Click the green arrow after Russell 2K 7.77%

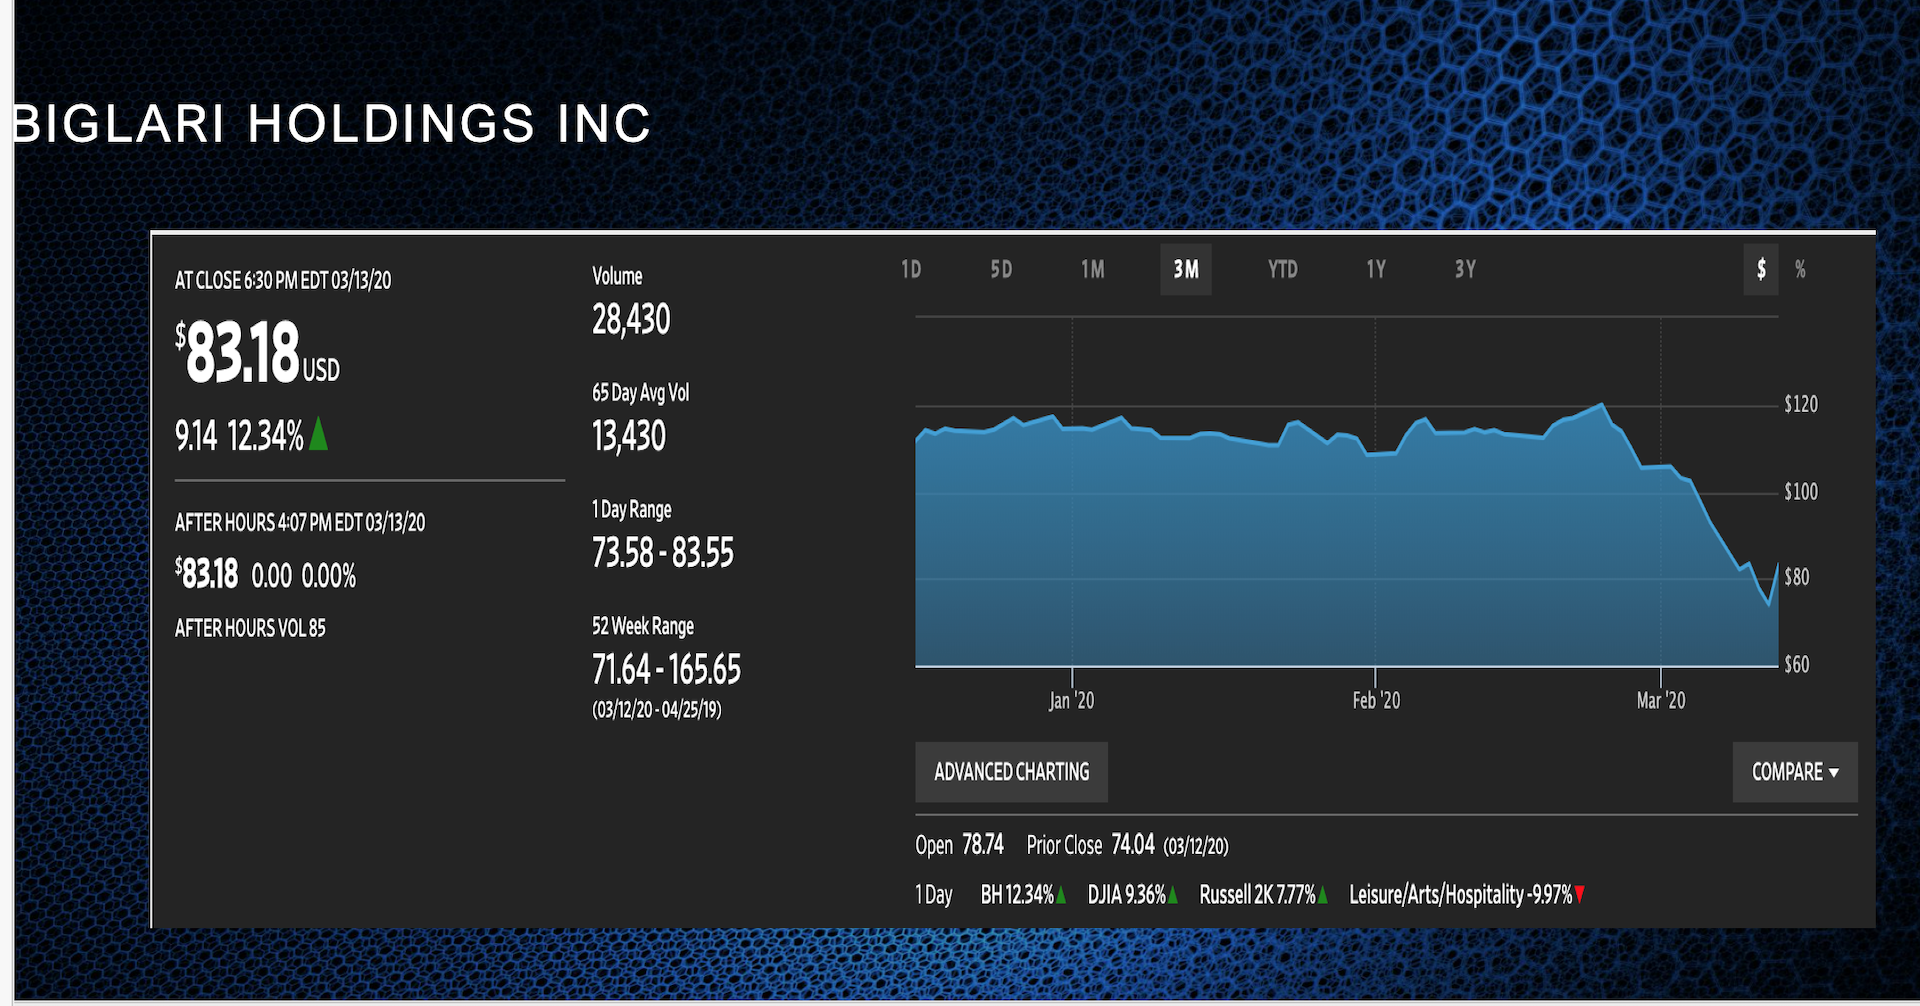(1323, 895)
